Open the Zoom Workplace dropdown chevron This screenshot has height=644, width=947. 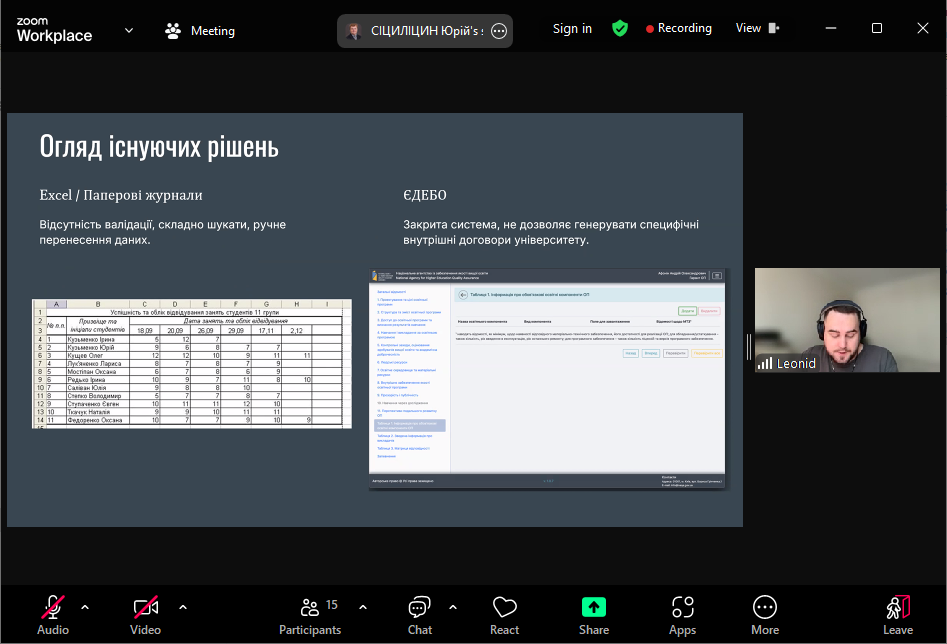[129, 30]
